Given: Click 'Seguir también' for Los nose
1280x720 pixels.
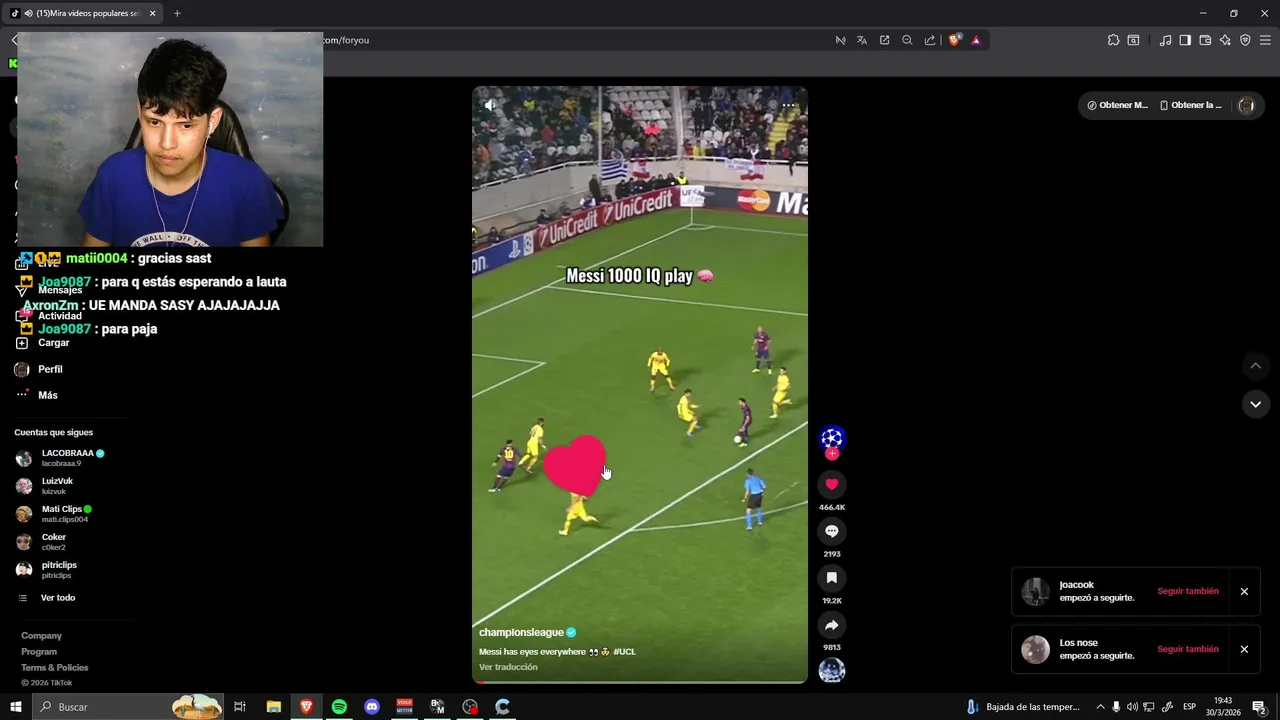Looking at the screenshot, I should (x=1188, y=649).
